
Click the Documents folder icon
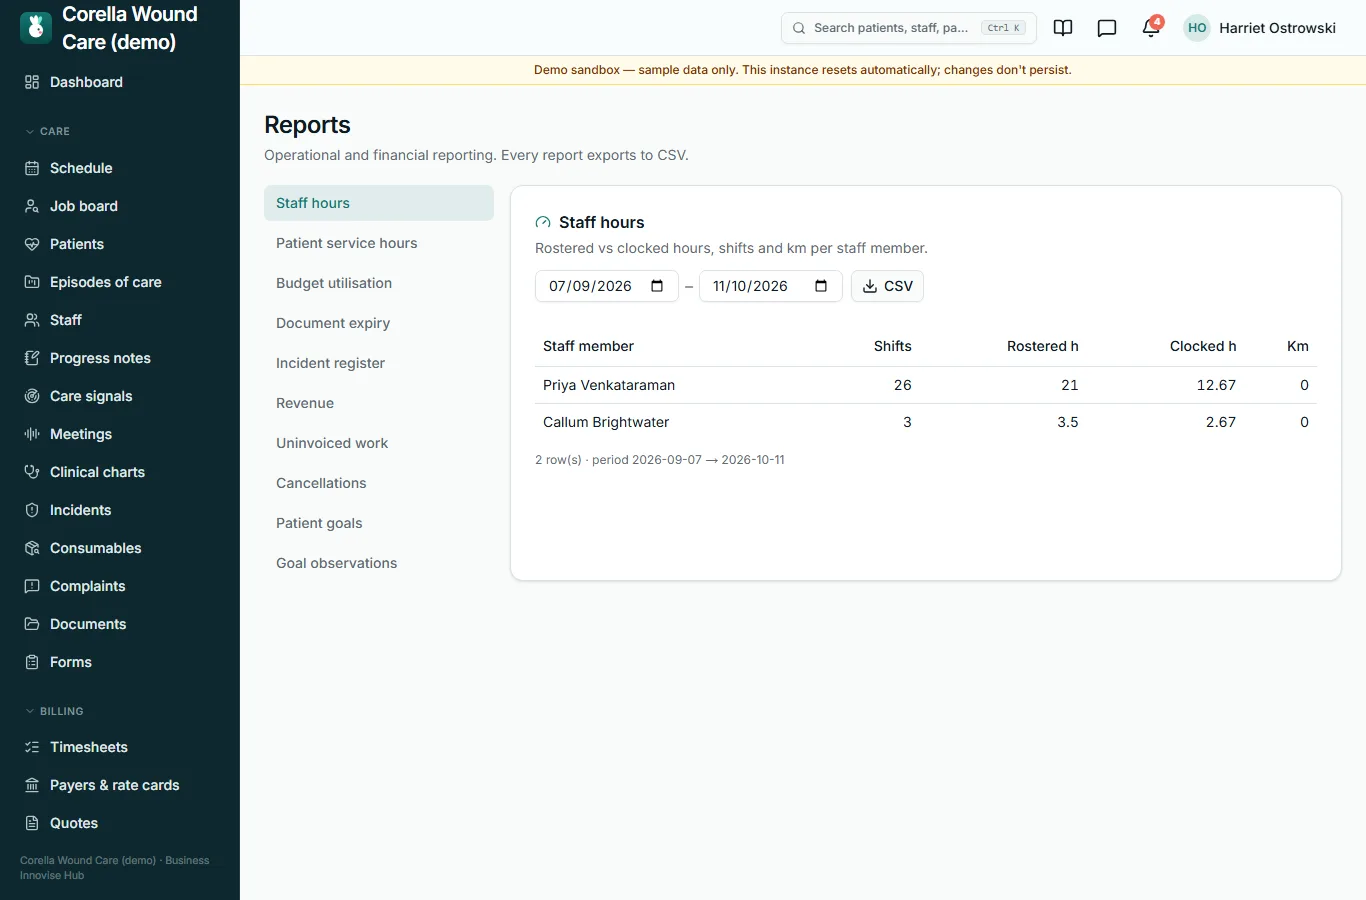click(x=32, y=624)
